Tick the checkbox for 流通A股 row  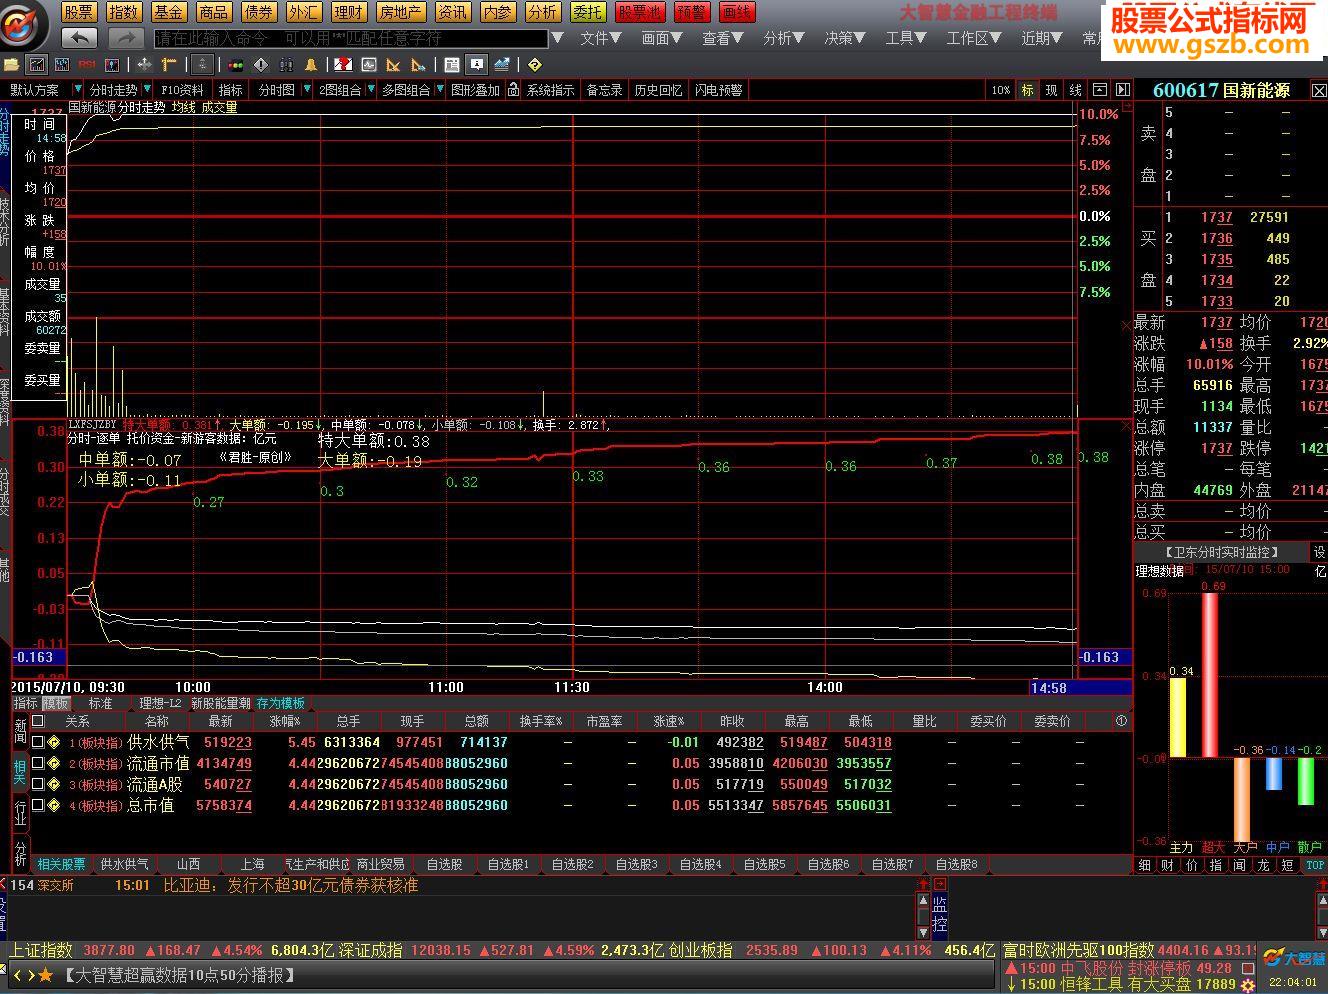38,784
